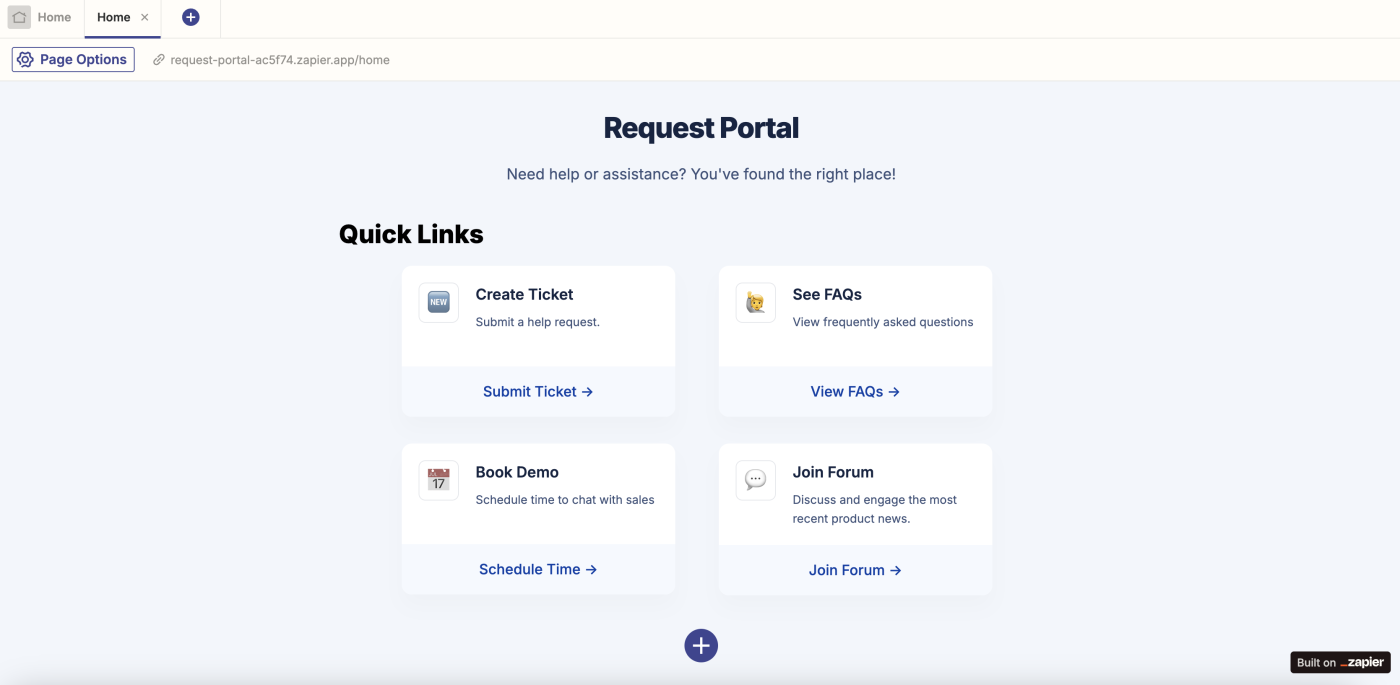The width and height of the screenshot is (1400, 685).
Task: Click the Request Portal heading
Action: (x=701, y=128)
